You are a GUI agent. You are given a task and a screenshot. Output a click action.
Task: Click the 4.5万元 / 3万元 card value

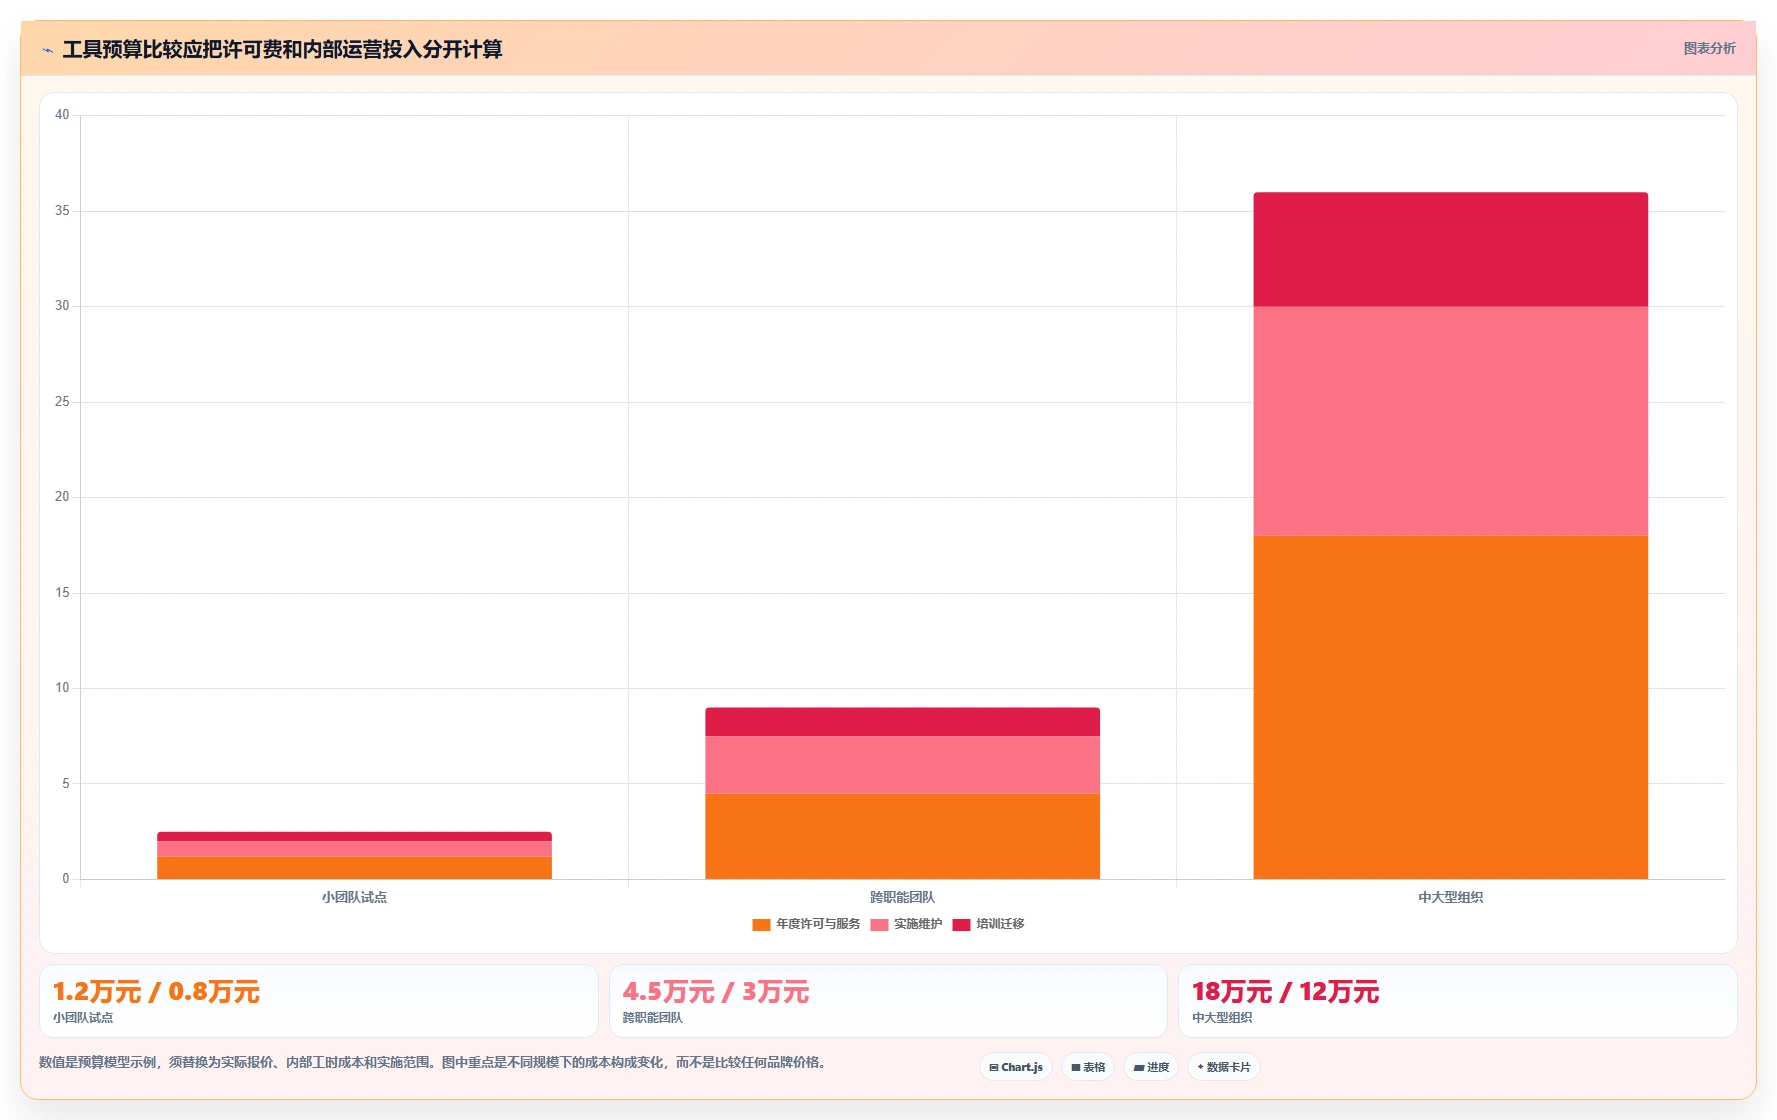716,992
